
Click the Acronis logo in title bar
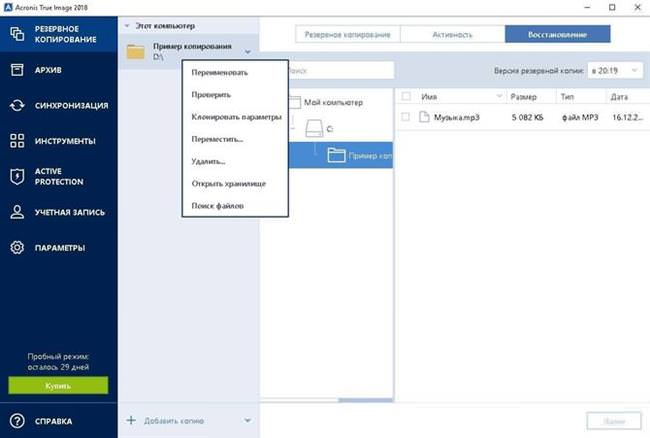pyautogui.click(x=8, y=7)
